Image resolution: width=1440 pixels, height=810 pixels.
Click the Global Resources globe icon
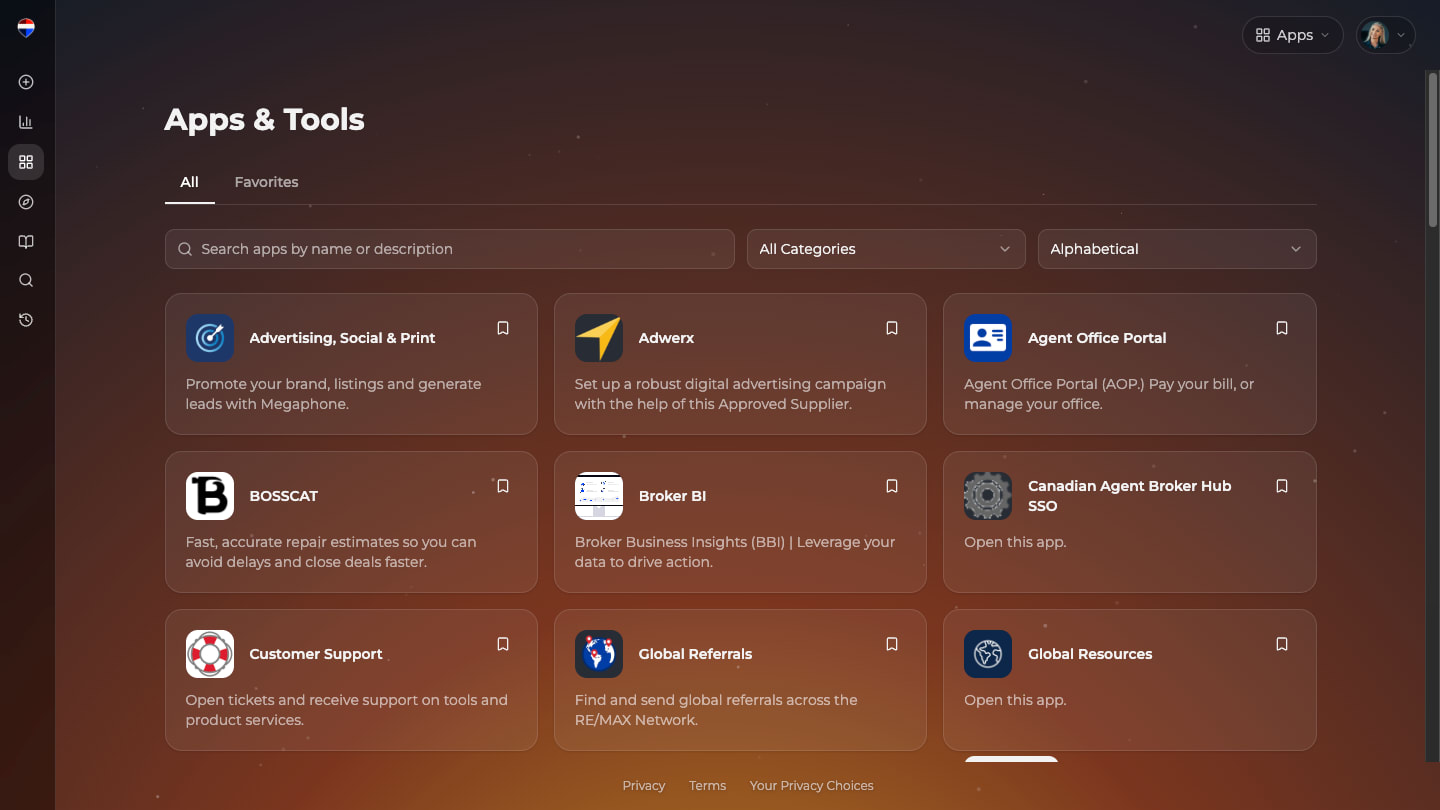[x=988, y=654]
